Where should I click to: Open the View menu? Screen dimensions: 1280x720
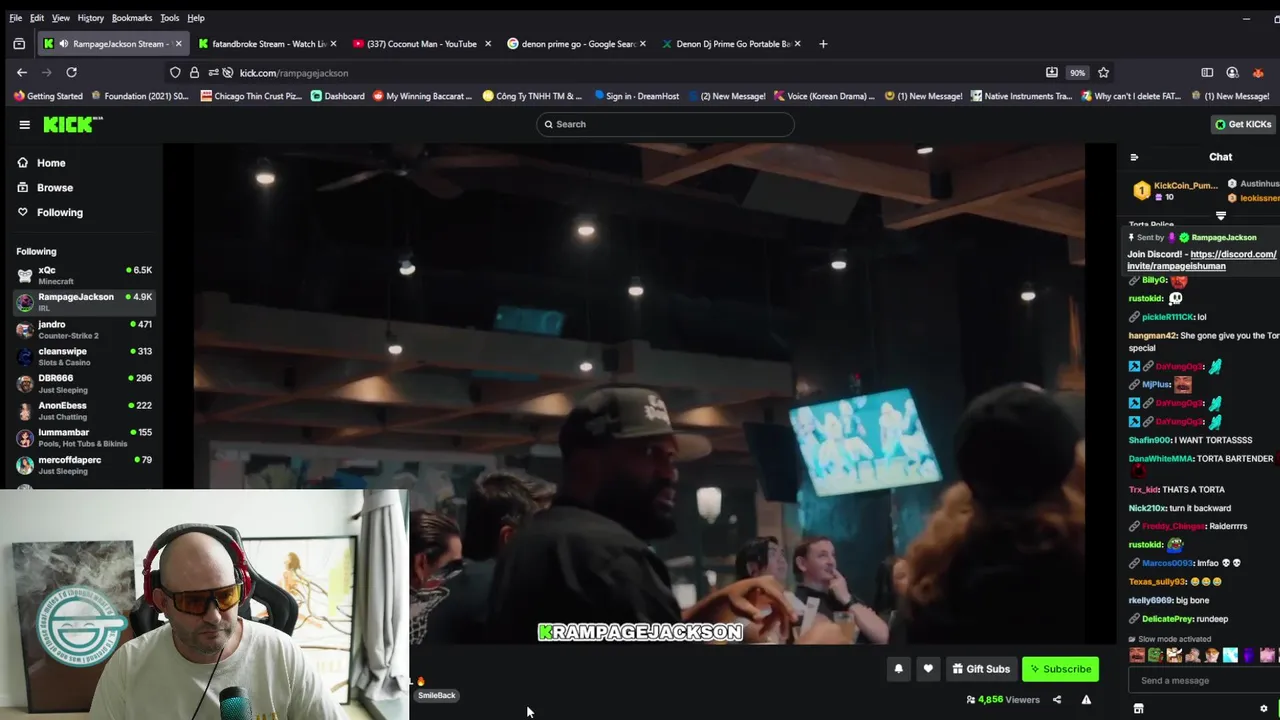point(61,18)
